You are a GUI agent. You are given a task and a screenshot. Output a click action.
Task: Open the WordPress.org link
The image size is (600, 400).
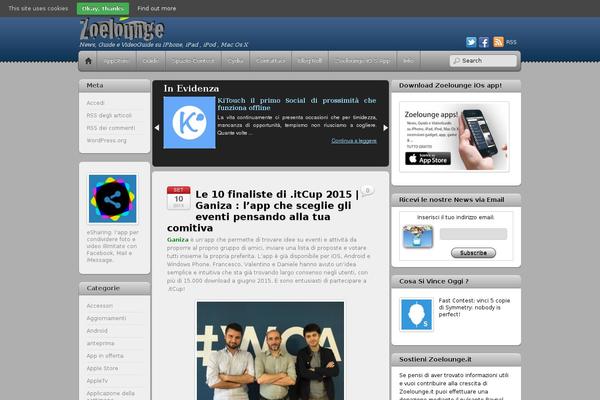pos(106,140)
